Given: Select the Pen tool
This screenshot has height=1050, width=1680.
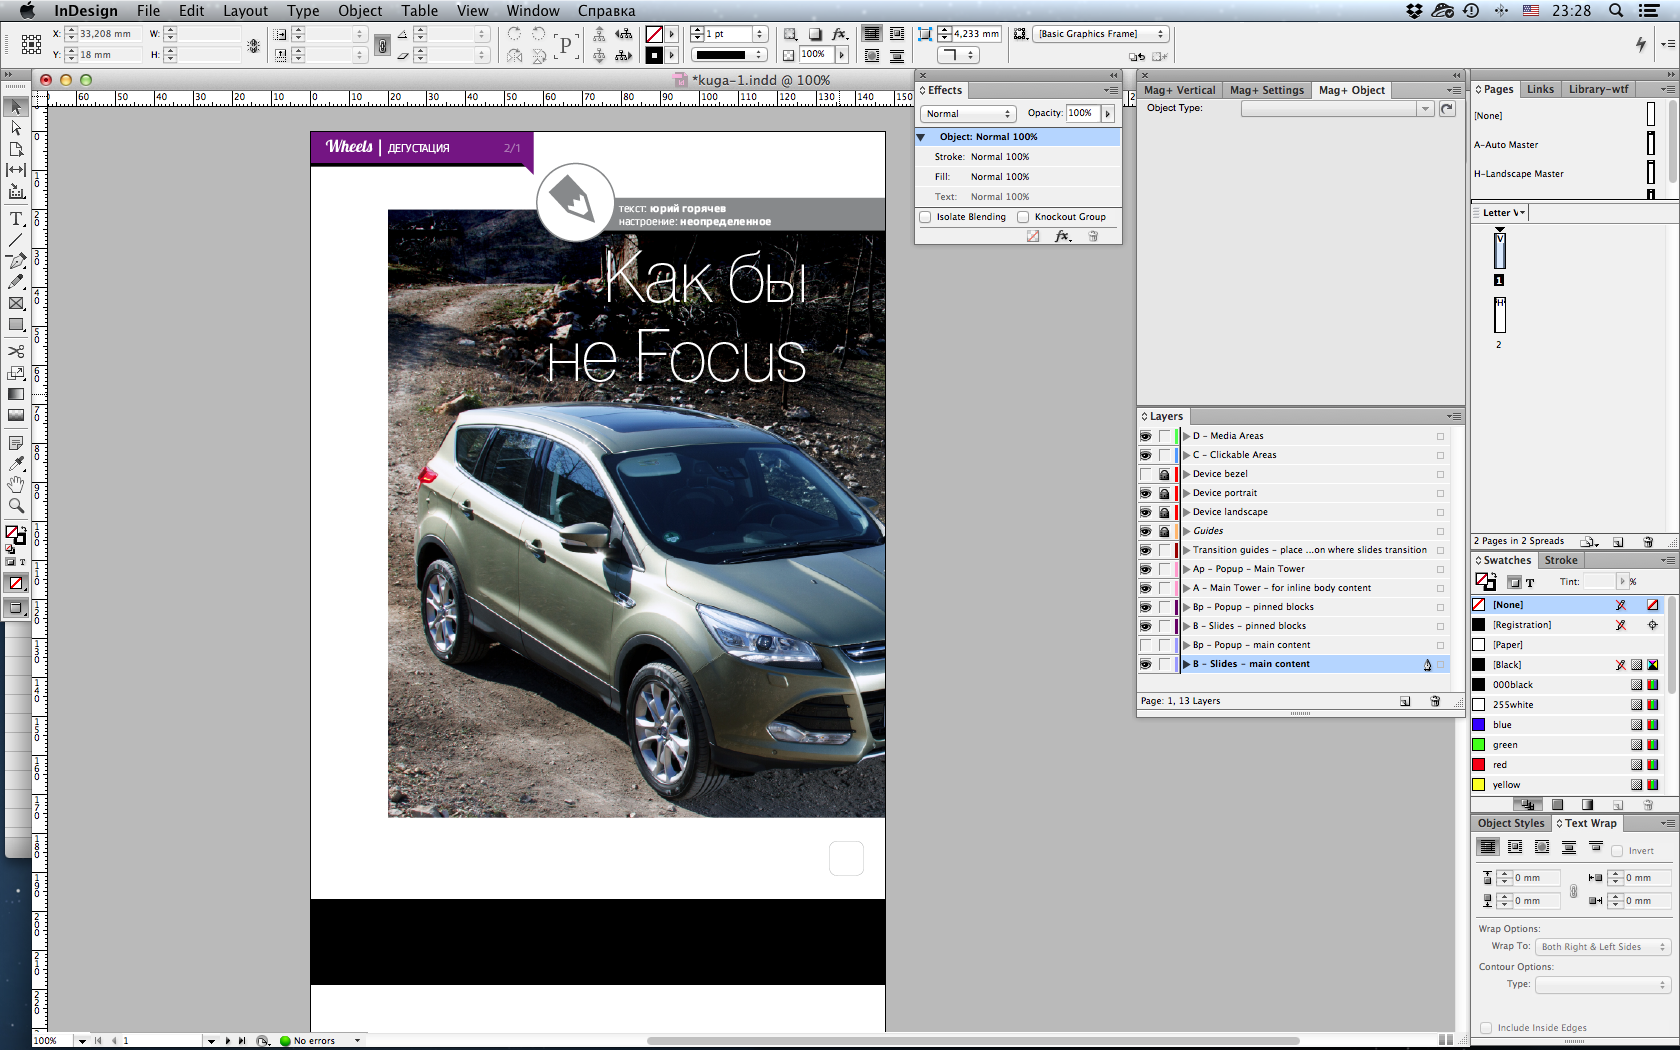Looking at the screenshot, I should coord(16,261).
